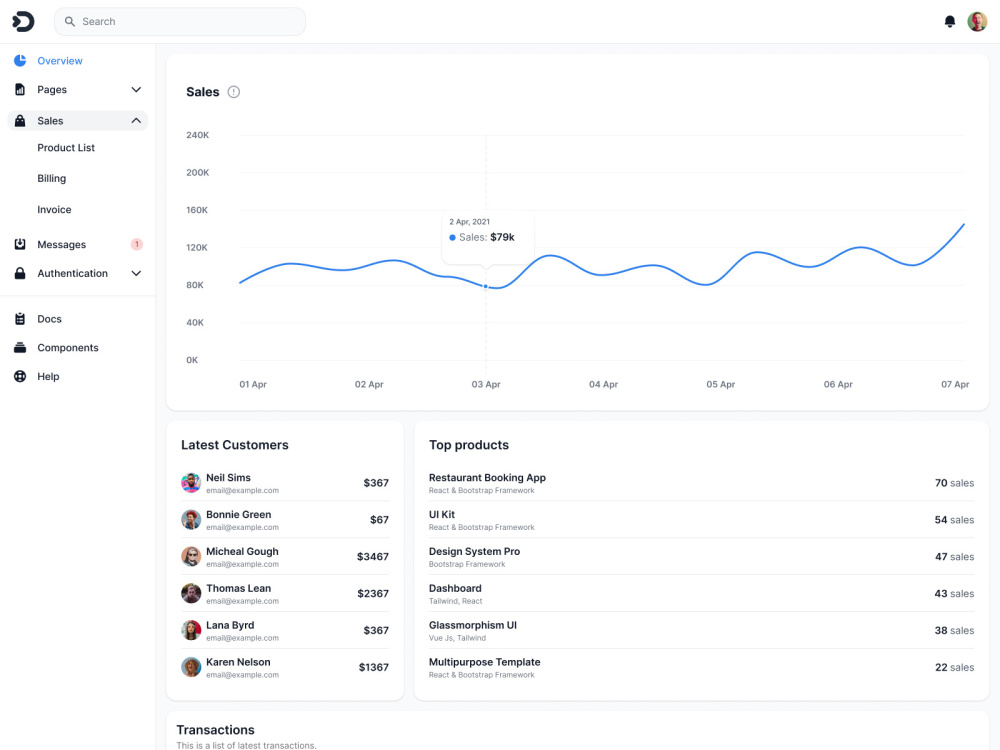Image resolution: width=1000 pixels, height=750 pixels.
Task: Click the Docs clipboard icon
Action: [x=20, y=319]
